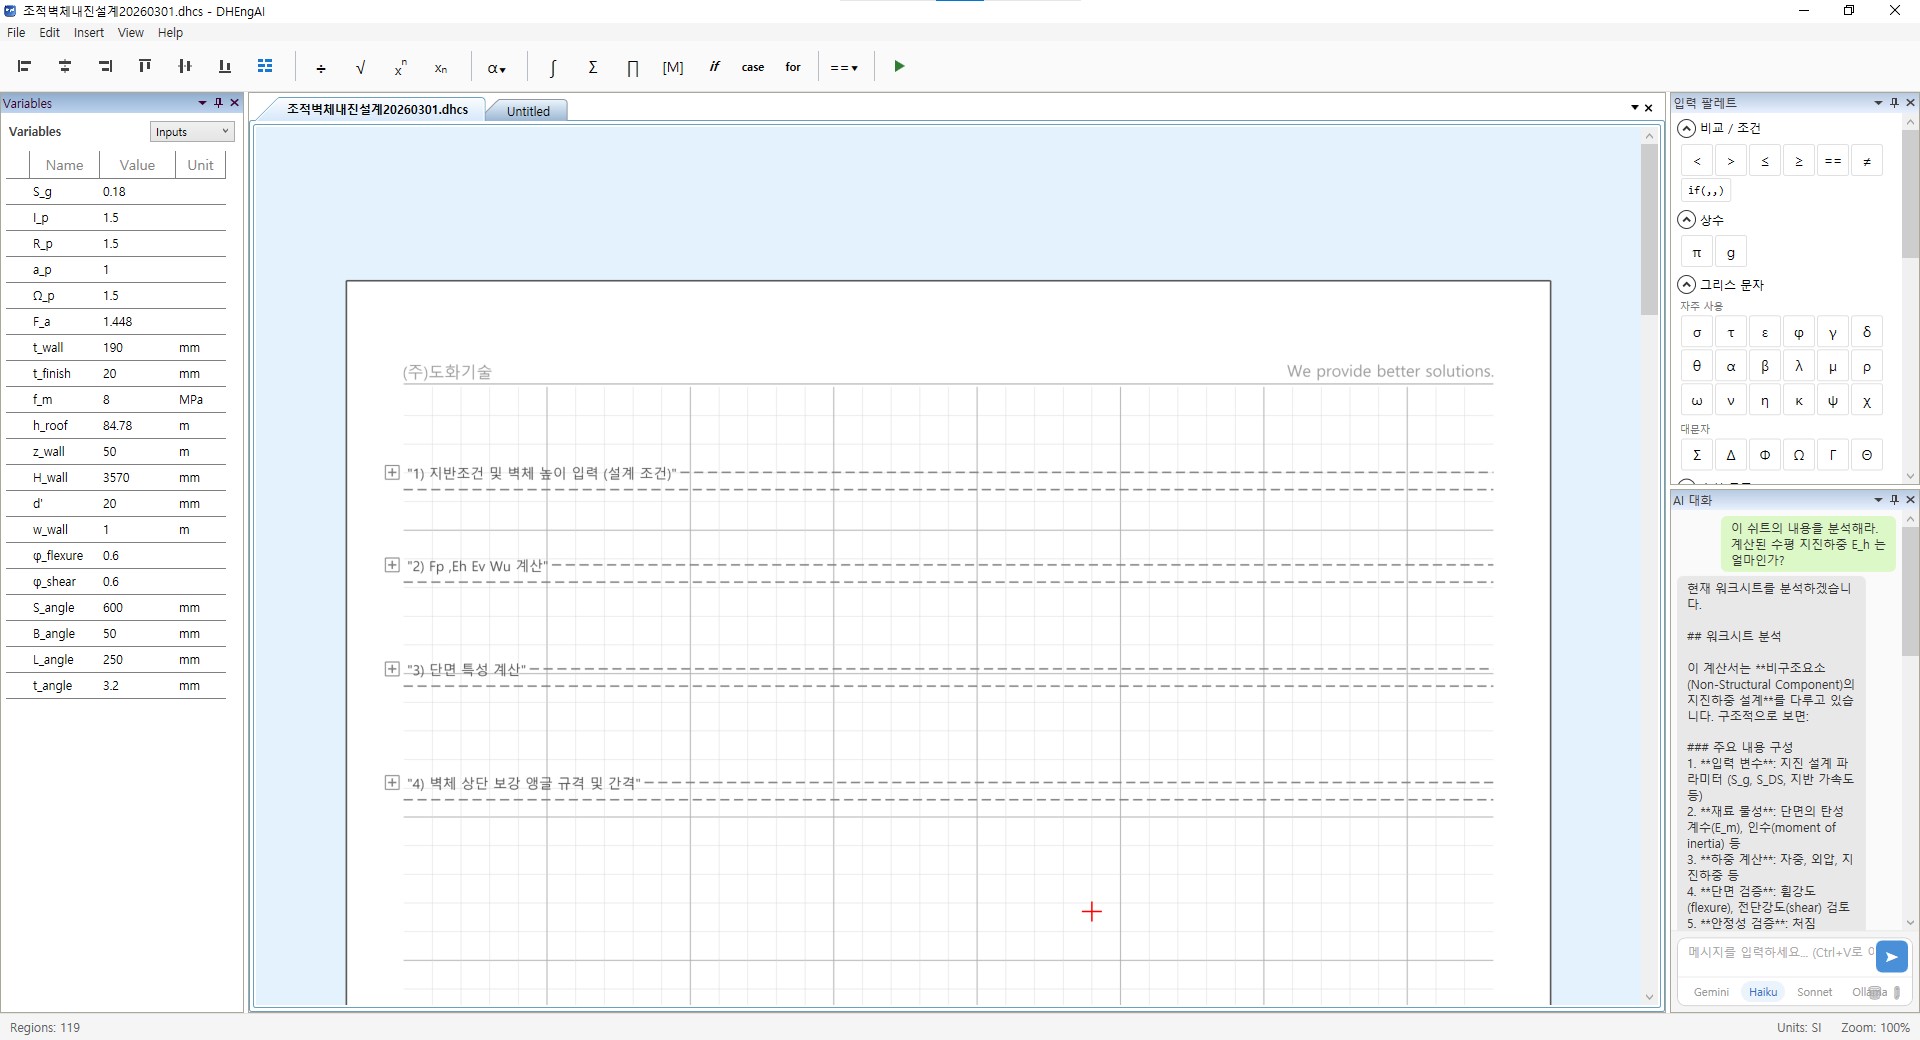
Task: Open the Inputs filter dropdown
Action: pos(192,132)
